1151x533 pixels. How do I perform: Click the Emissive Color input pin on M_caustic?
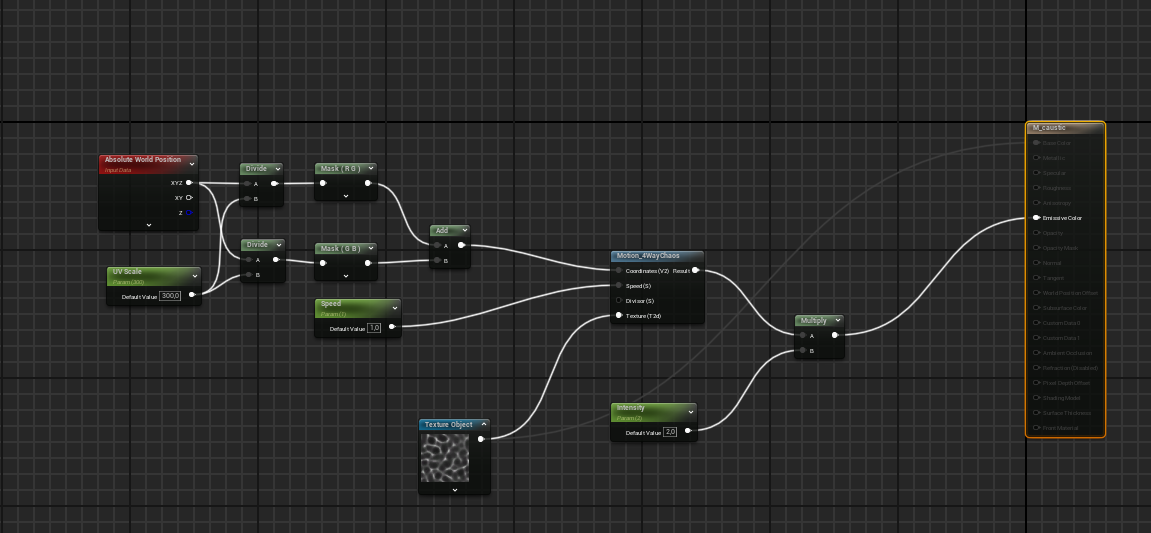pyautogui.click(x=1036, y=218)
